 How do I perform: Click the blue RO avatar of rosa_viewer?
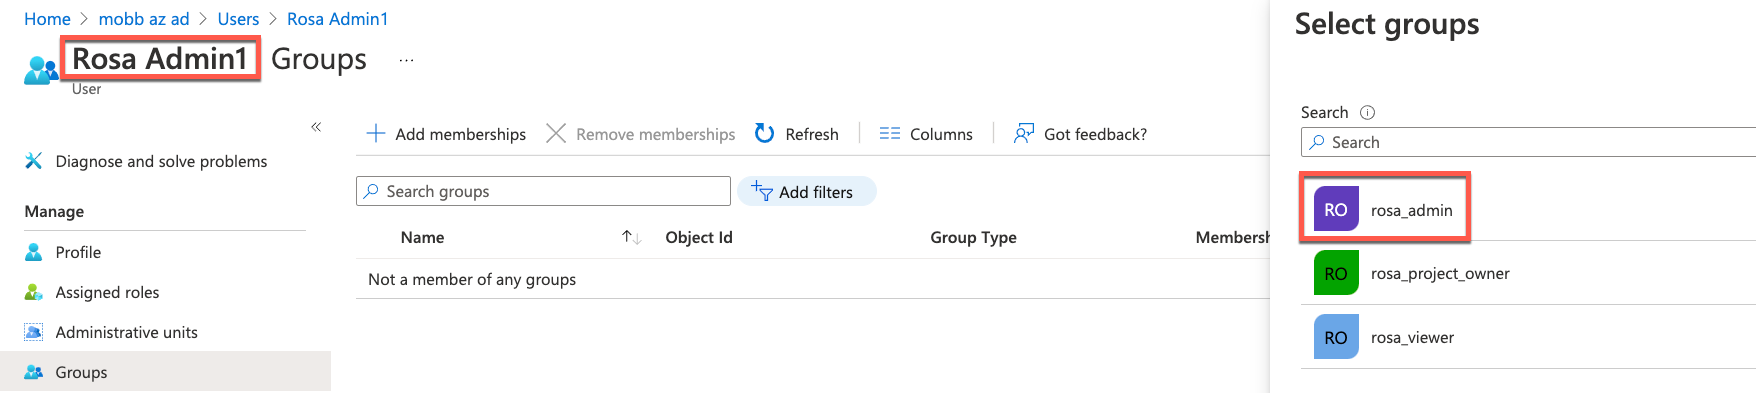pos(1336,337)
